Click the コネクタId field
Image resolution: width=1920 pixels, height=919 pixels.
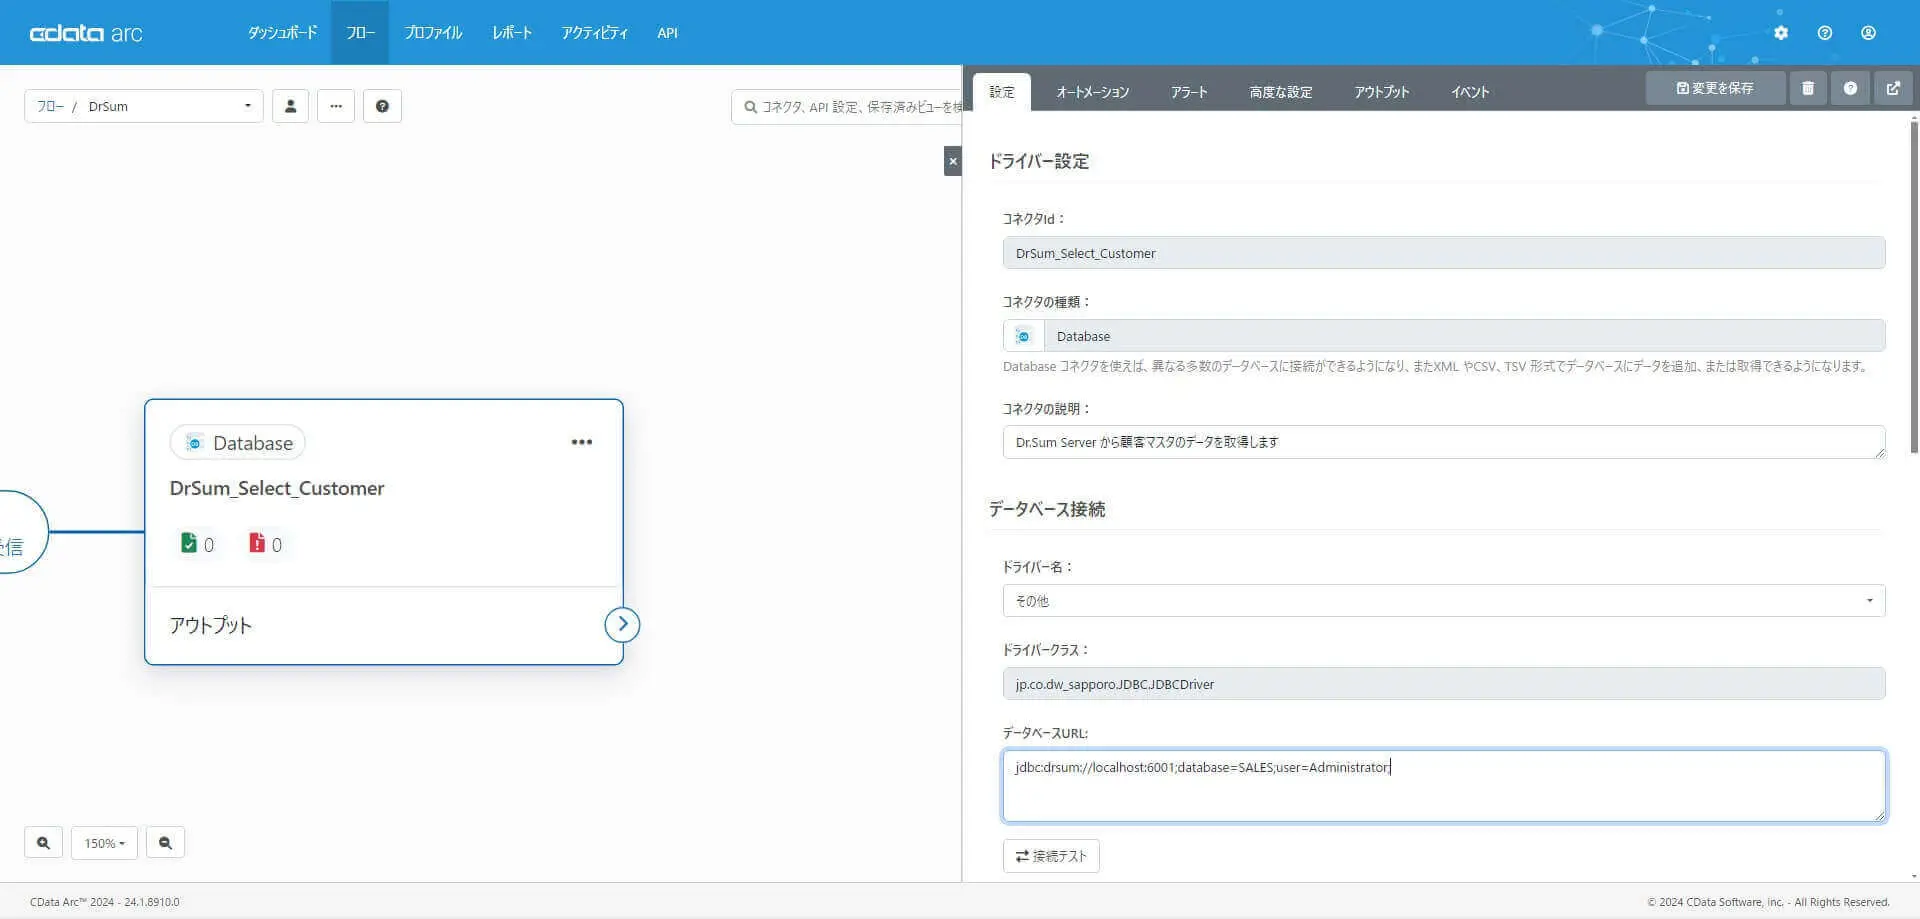(1444, 253)
